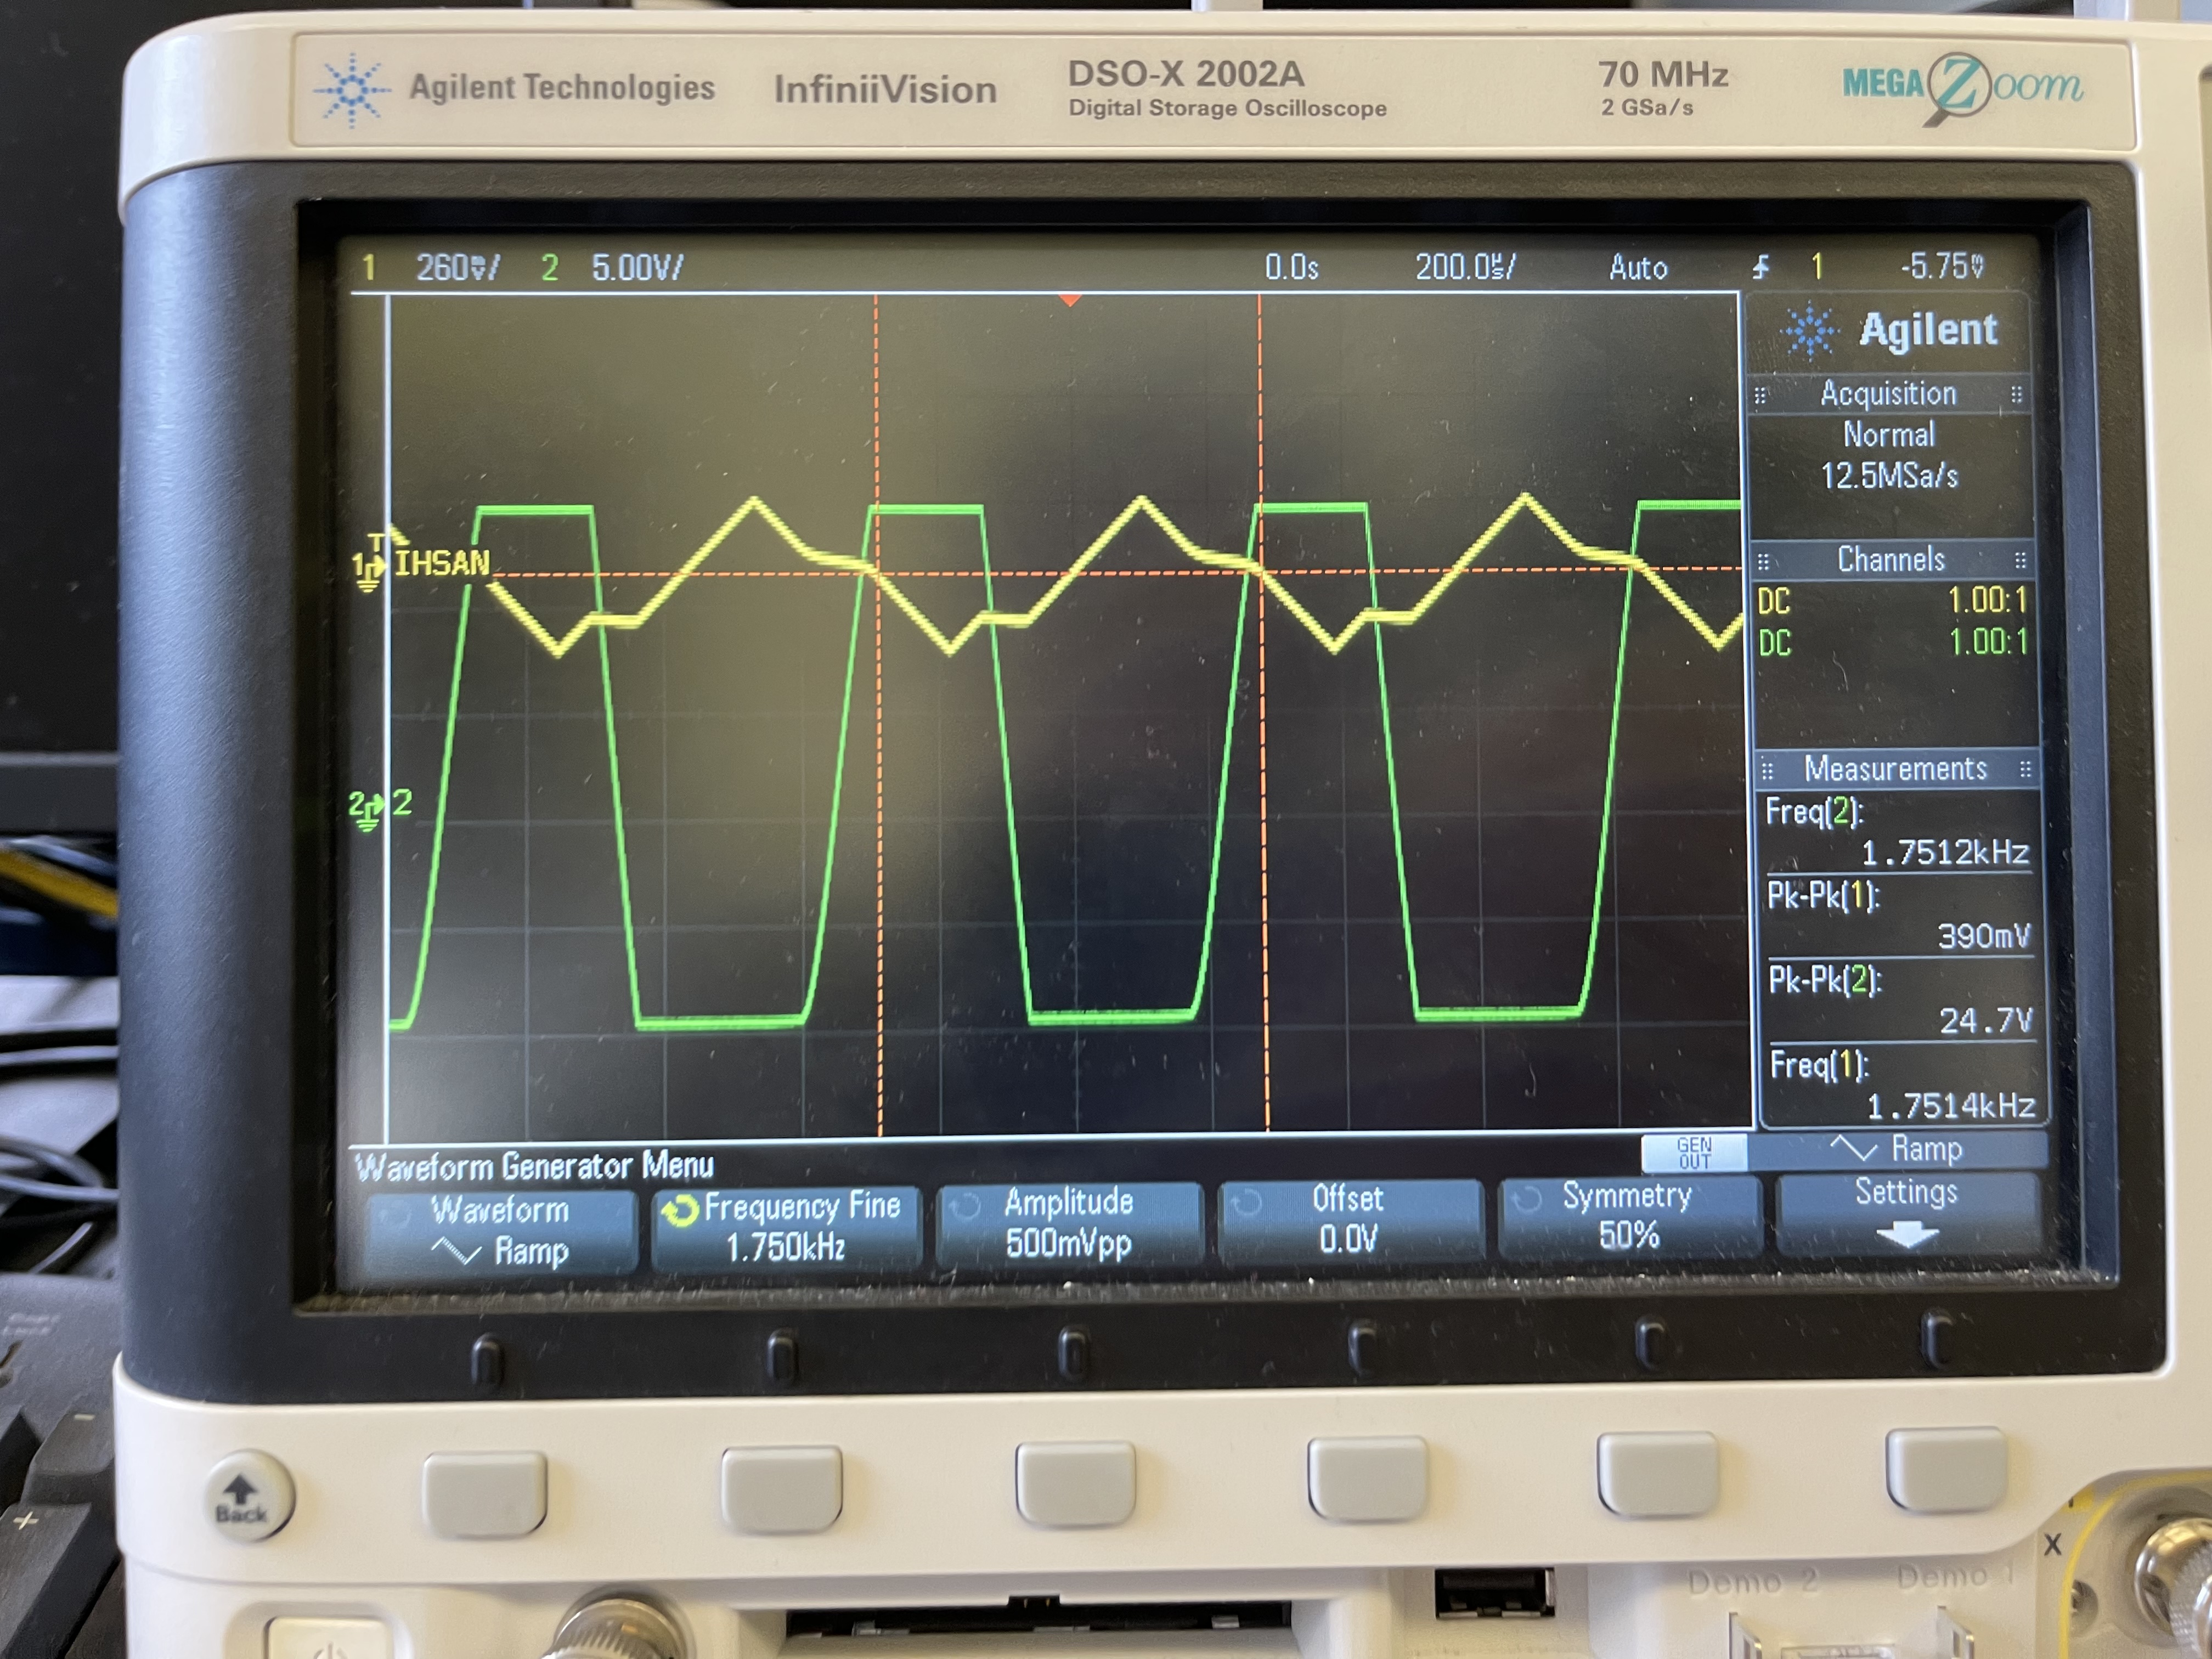The width and height of the screenshot is (2212, 1659).
Task: Click the horizontal orange trigger level line
Action: (1115, 572)
